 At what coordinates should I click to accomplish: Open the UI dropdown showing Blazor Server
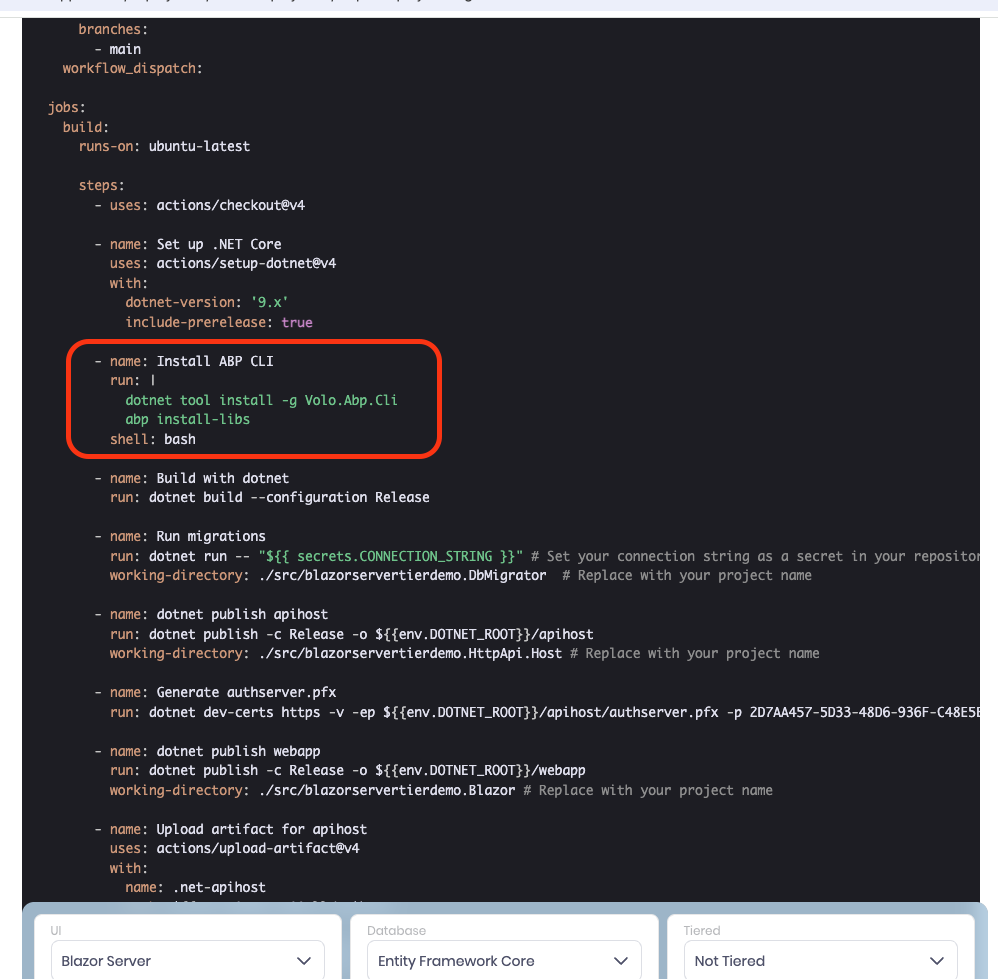tap(187, 961)
